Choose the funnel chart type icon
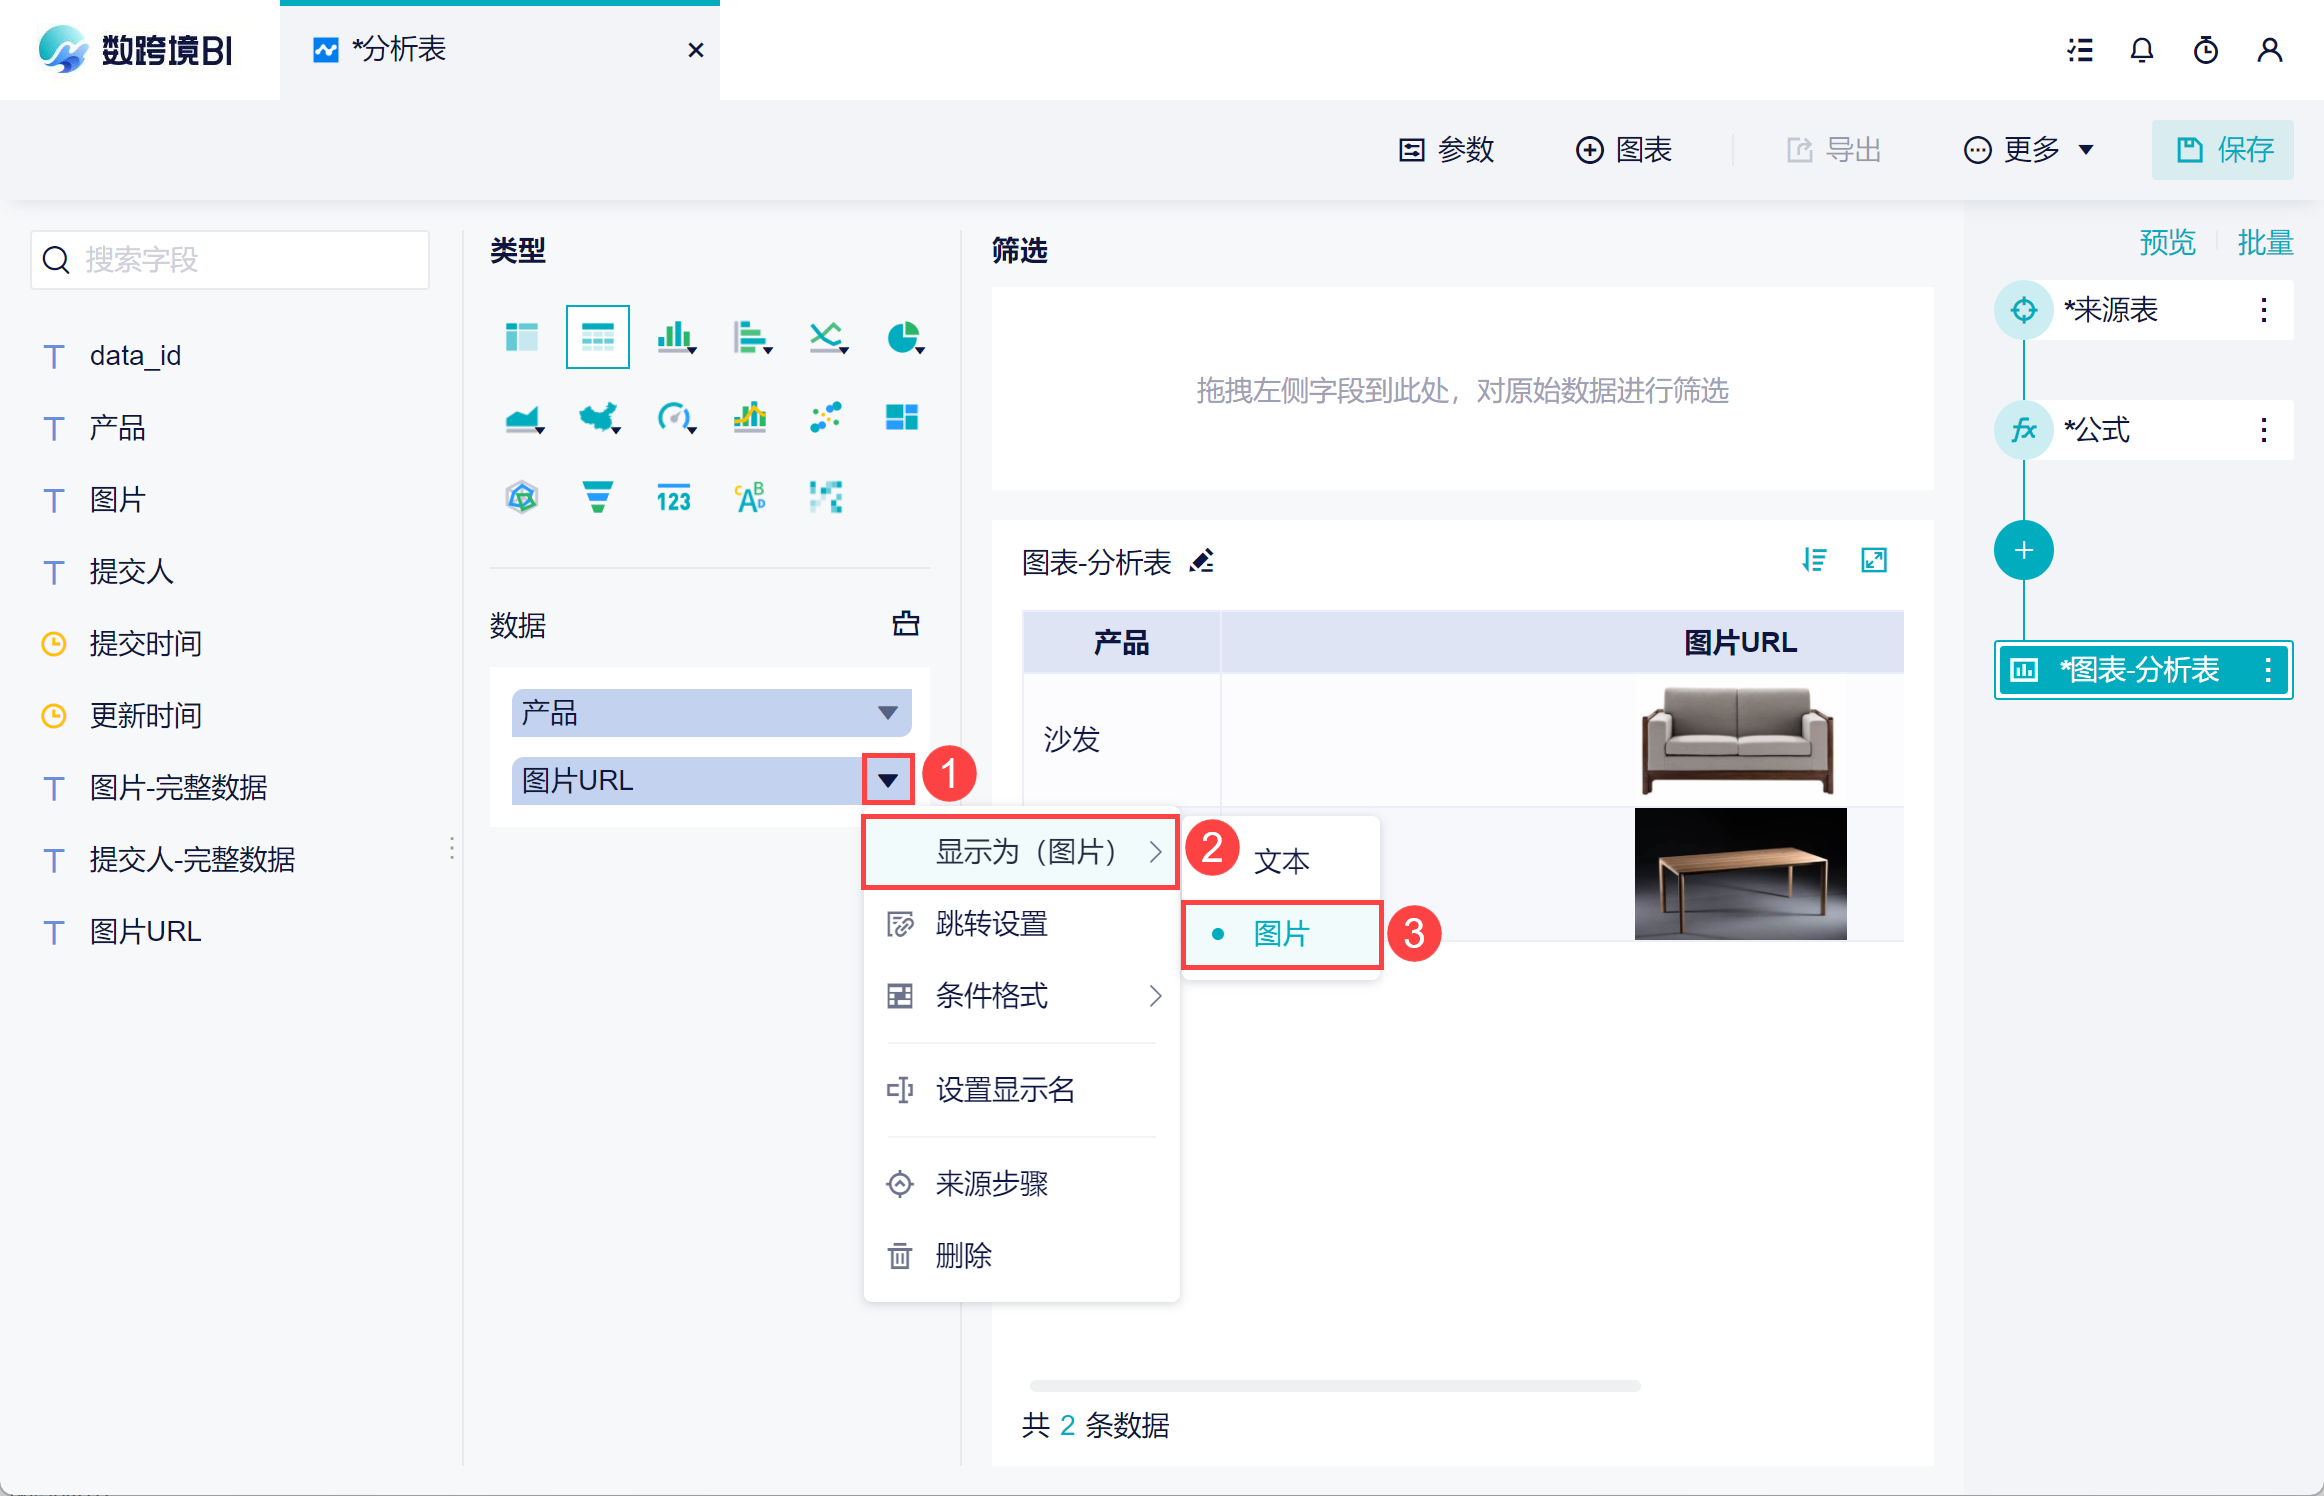Screen dimensions: 2324x1496 click(597, 497)
